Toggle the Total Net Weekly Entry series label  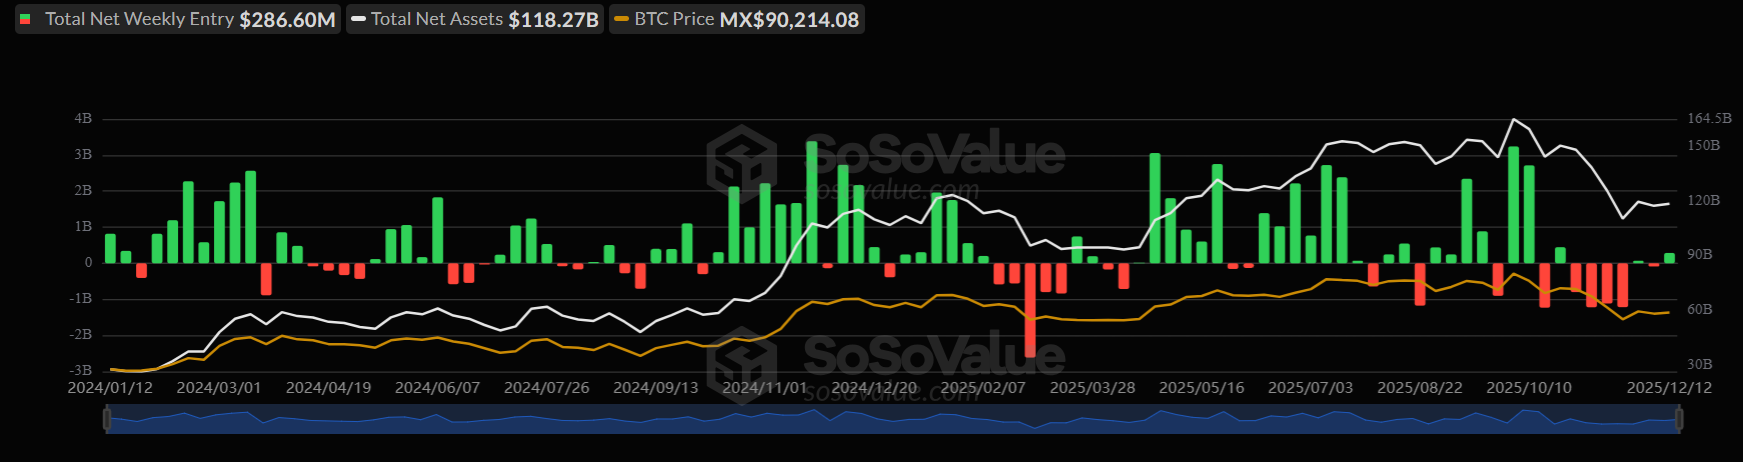139,19
